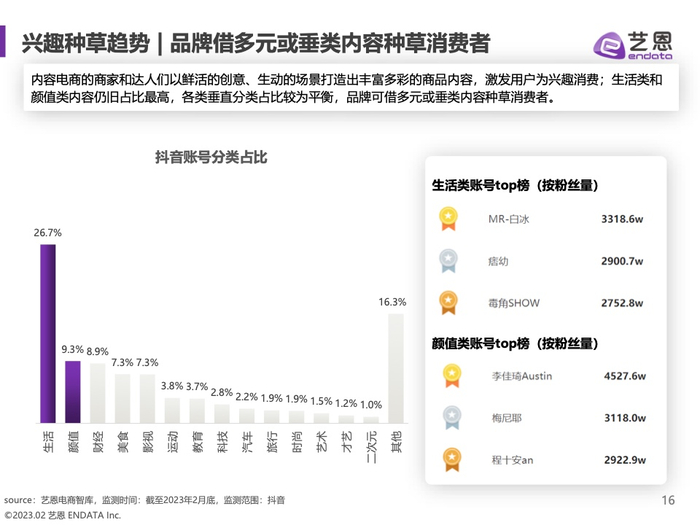Click the 运动 axis label
The image size is (700, 525).
172,441
